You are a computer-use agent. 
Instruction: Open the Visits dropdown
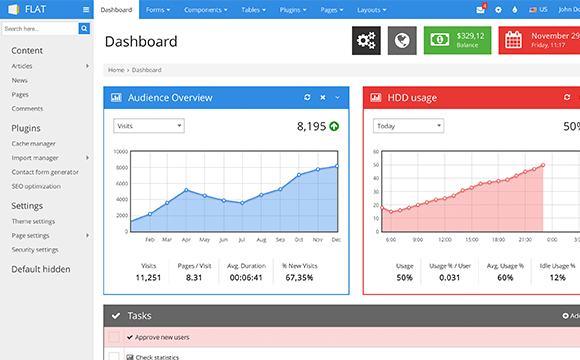tap(149, 126)
